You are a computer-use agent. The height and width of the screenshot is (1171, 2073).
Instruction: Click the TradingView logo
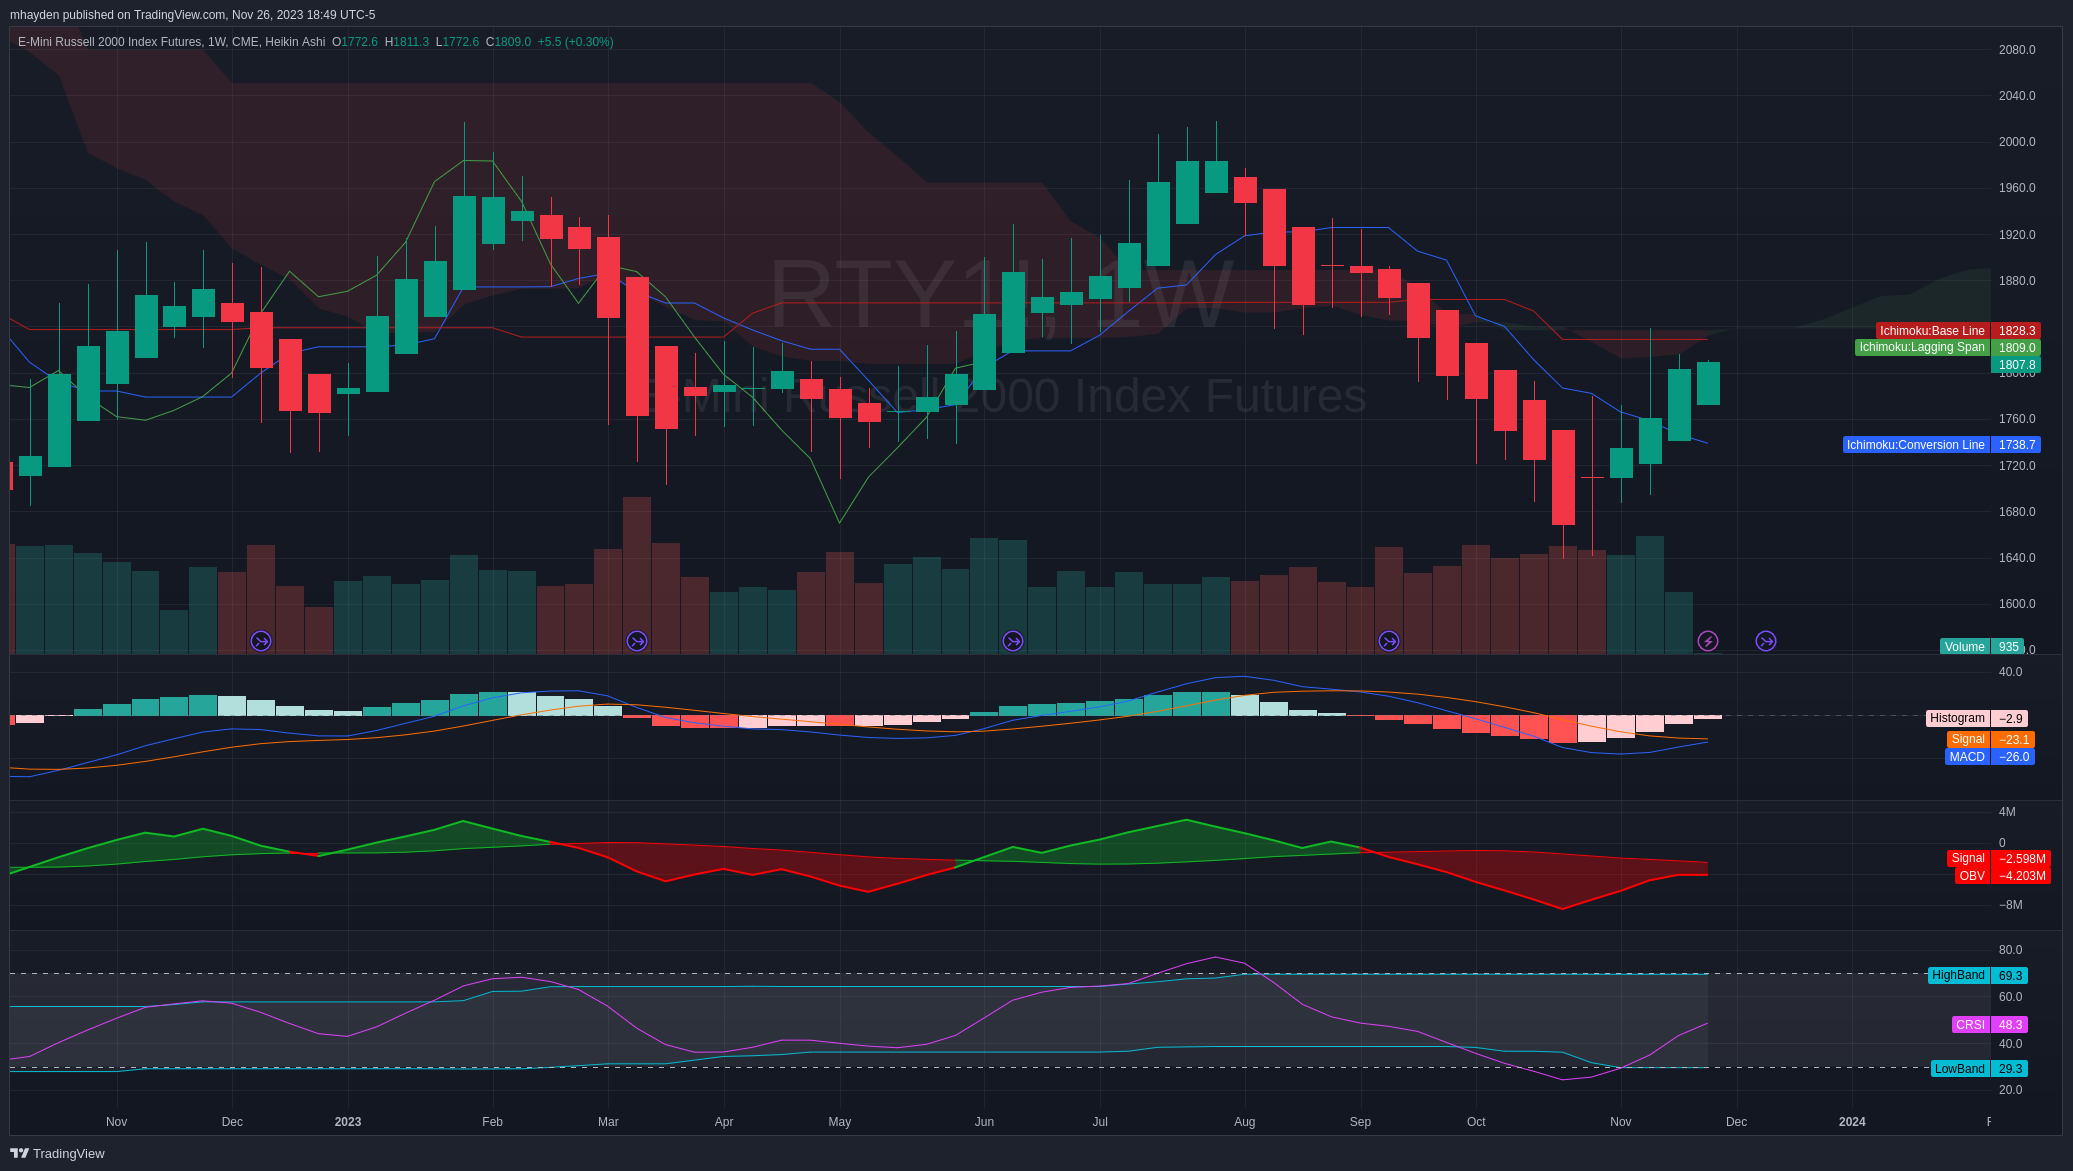[57, 1153]
